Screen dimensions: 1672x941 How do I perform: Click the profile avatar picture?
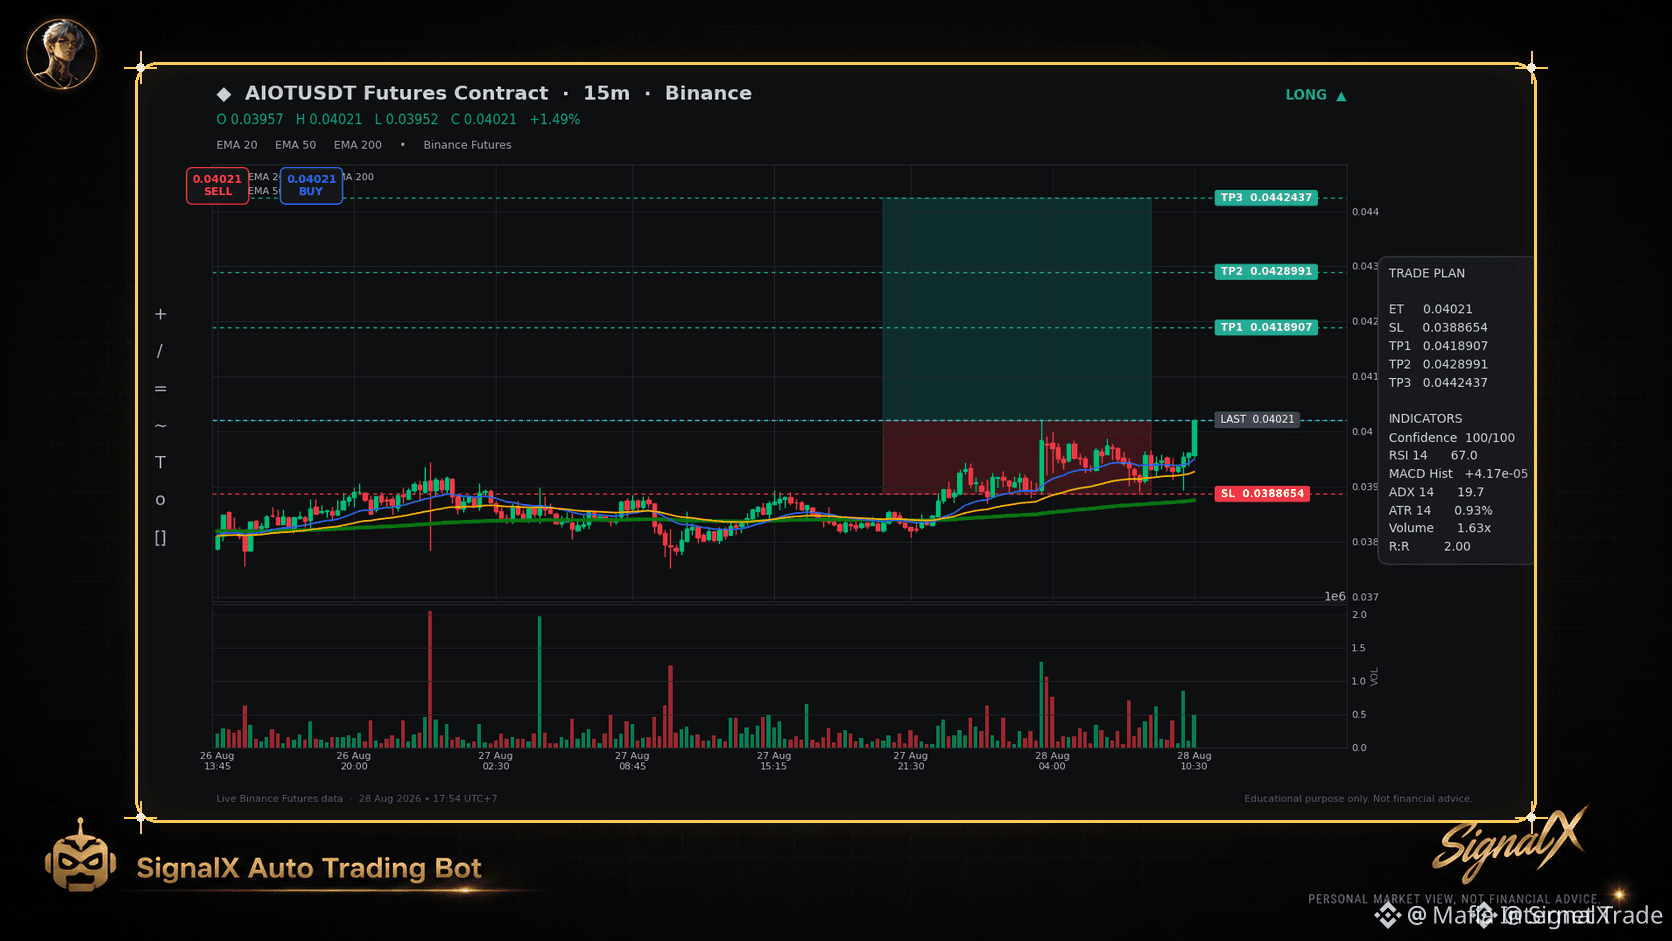point(61,53)
